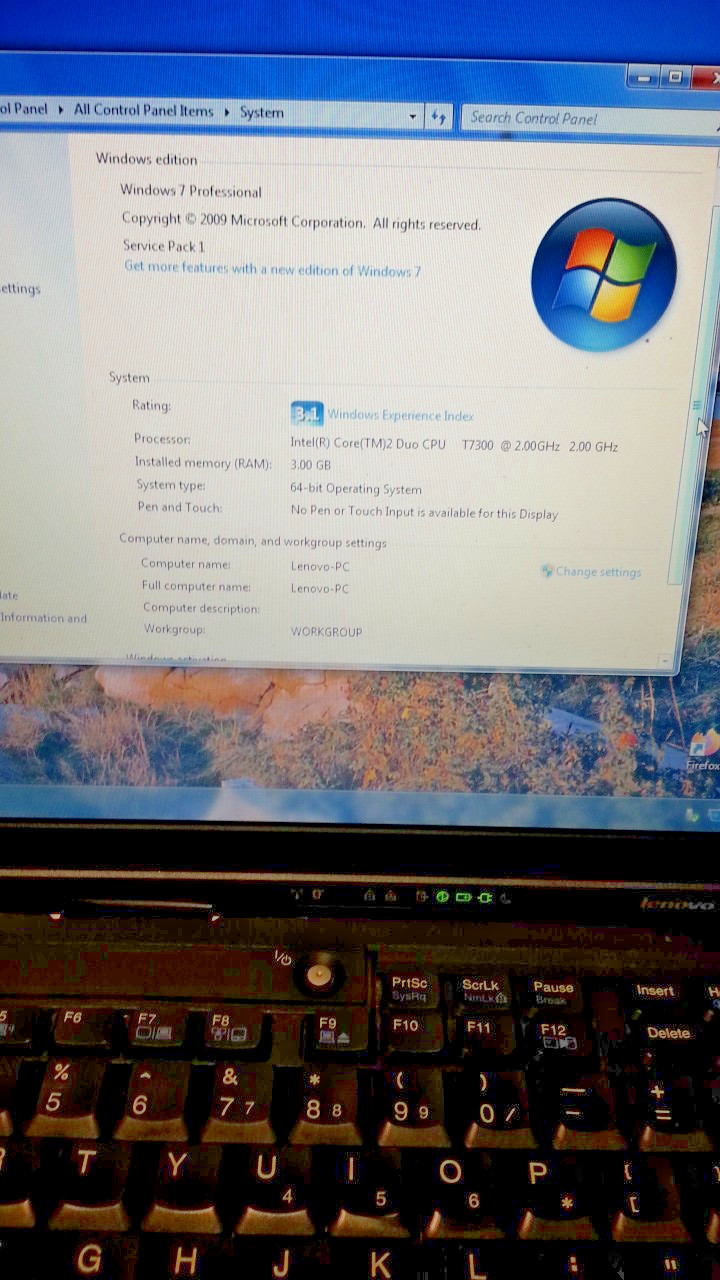Open the Firefox desktop shortcut icon

[703, 748]
